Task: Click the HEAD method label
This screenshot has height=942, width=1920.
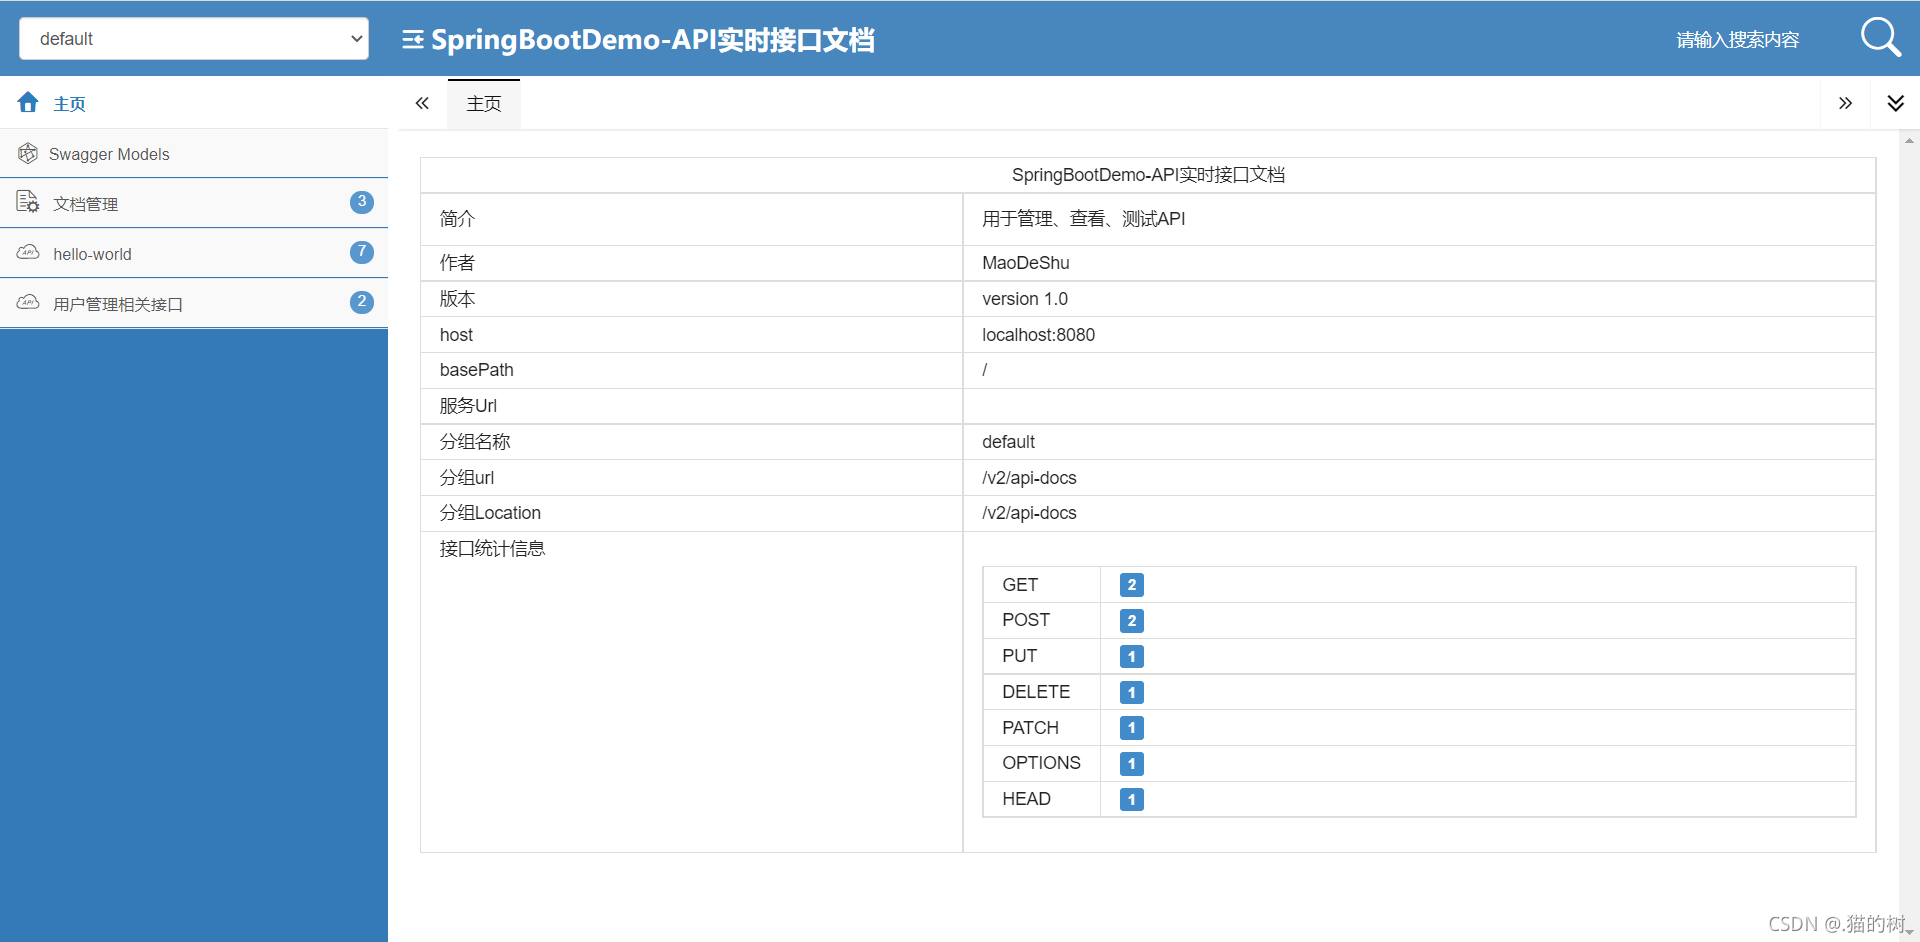Action: (x=1026, y=799)
